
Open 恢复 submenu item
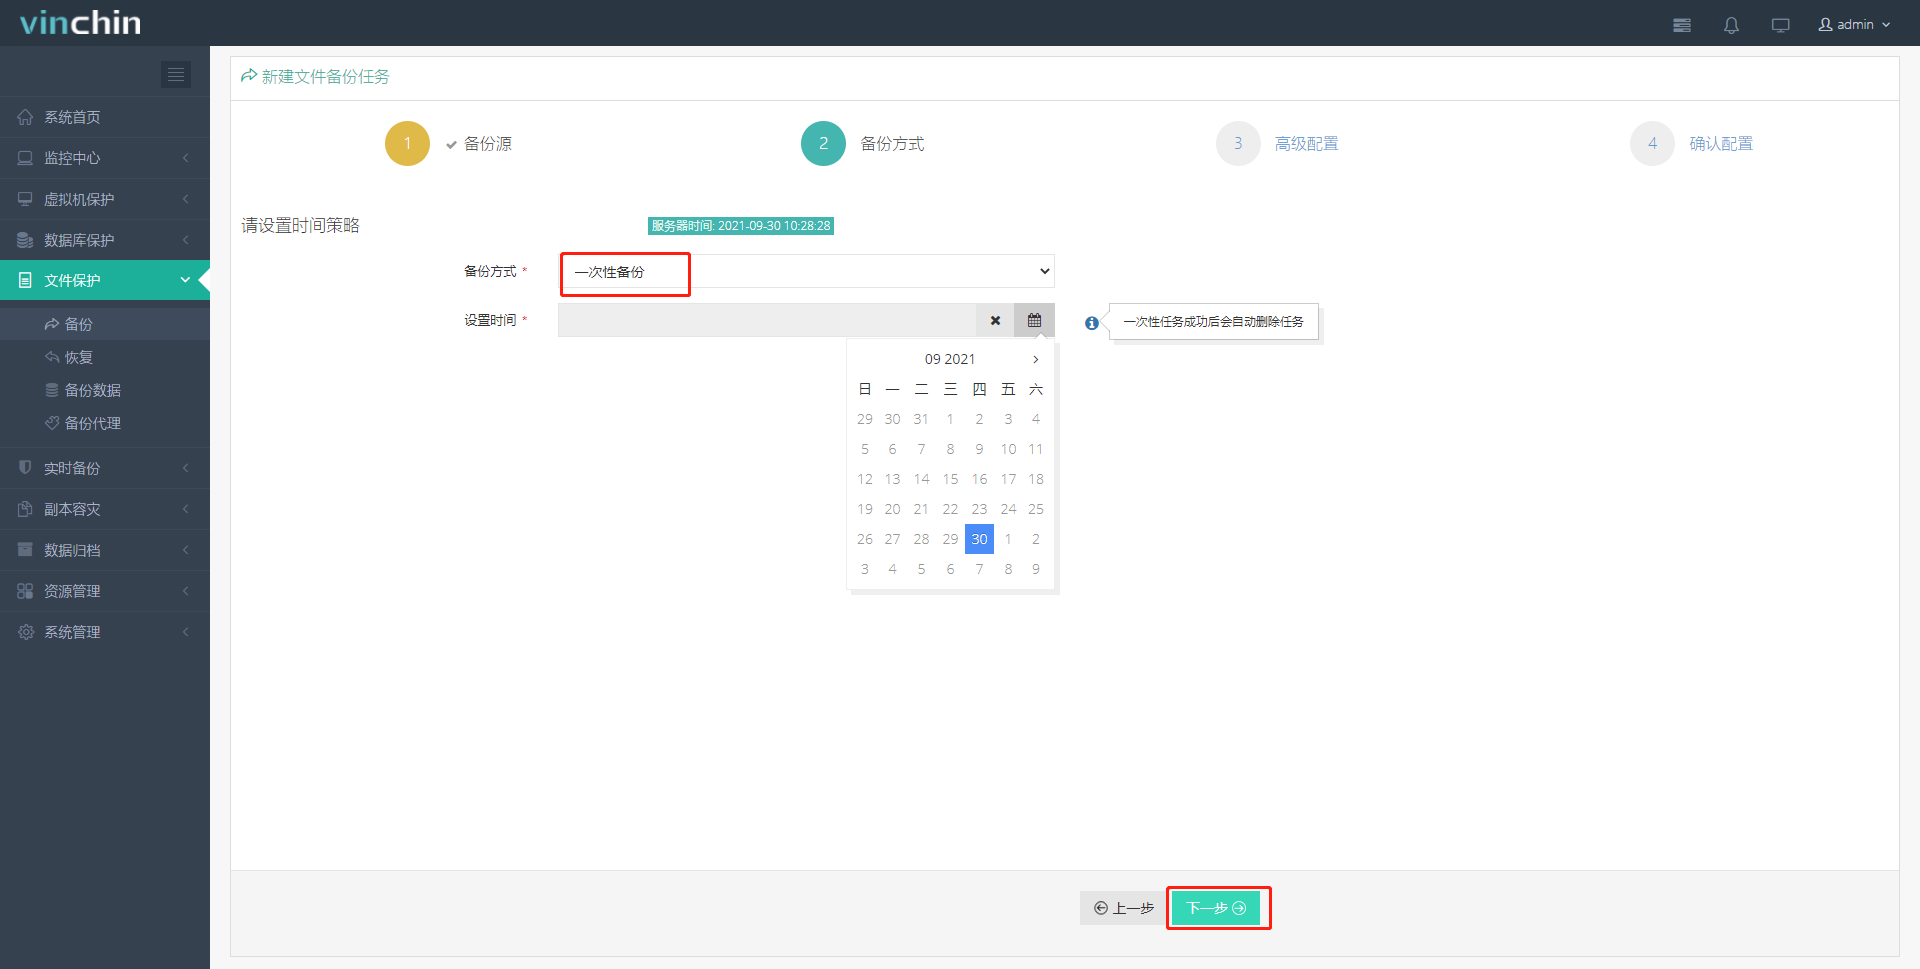point(105,357)
